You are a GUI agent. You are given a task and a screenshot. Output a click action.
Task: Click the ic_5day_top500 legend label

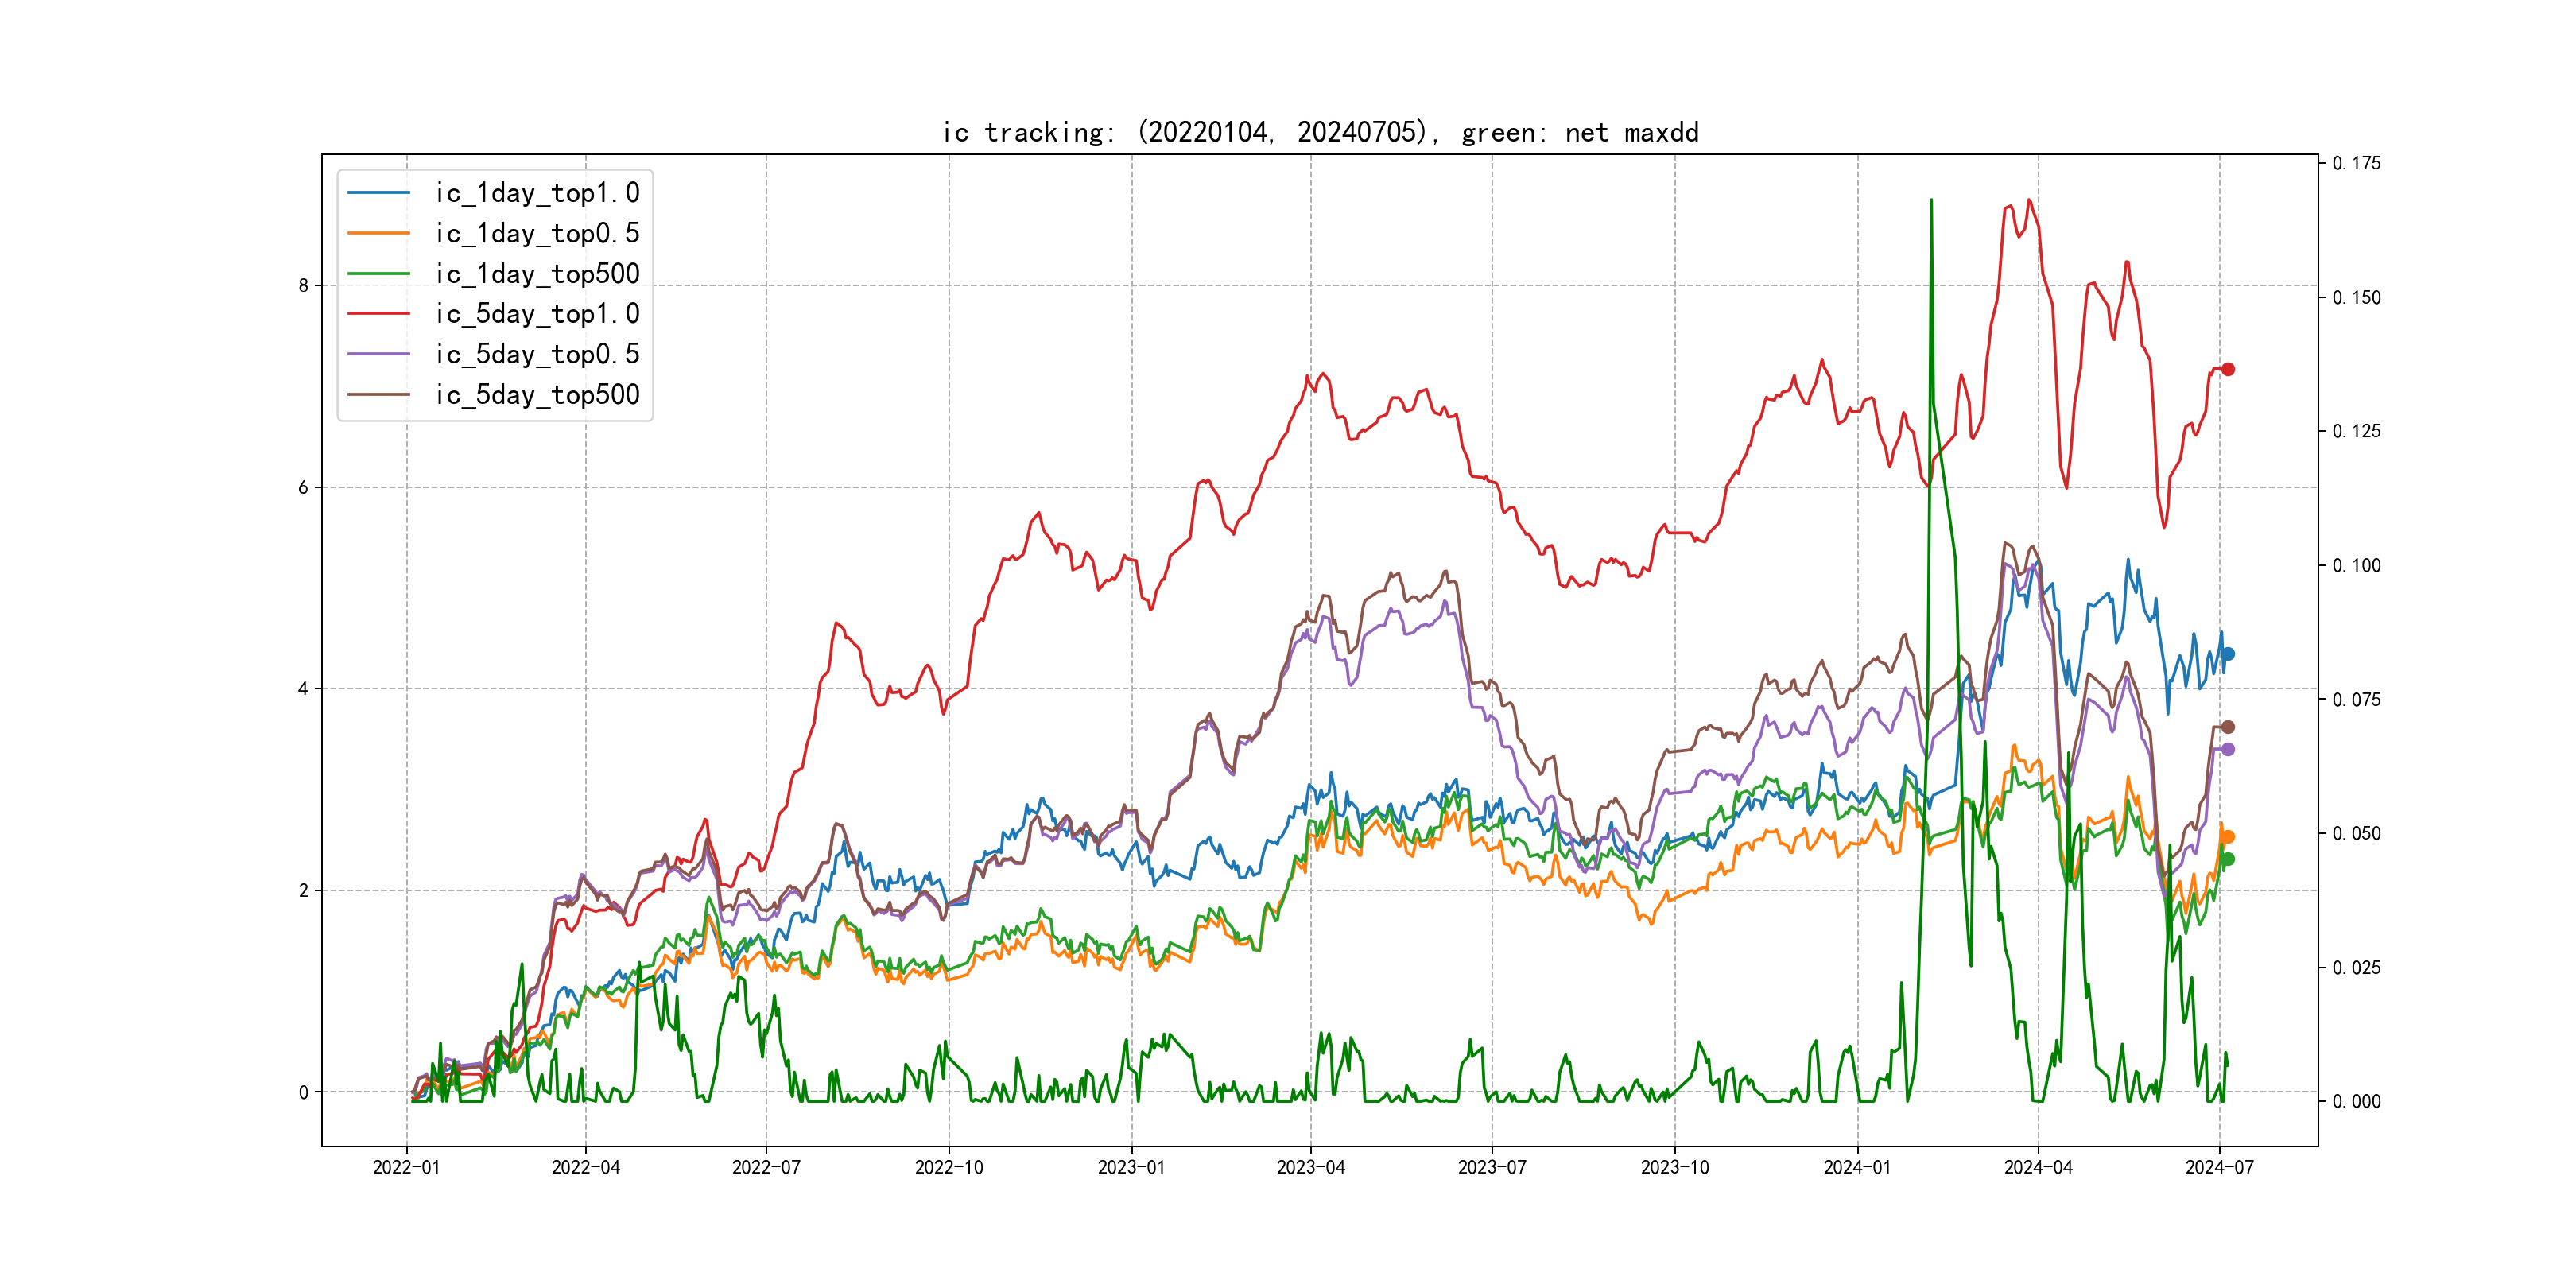537,395
